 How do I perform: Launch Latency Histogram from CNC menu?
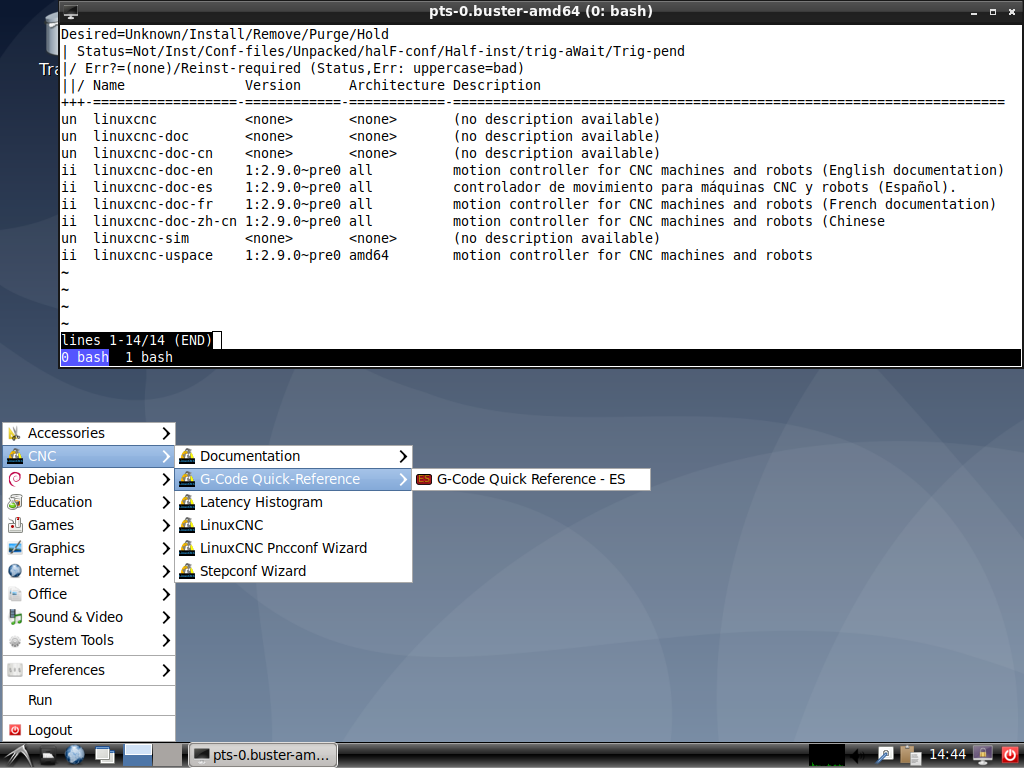pyautogui.click(x=294, y=502)
